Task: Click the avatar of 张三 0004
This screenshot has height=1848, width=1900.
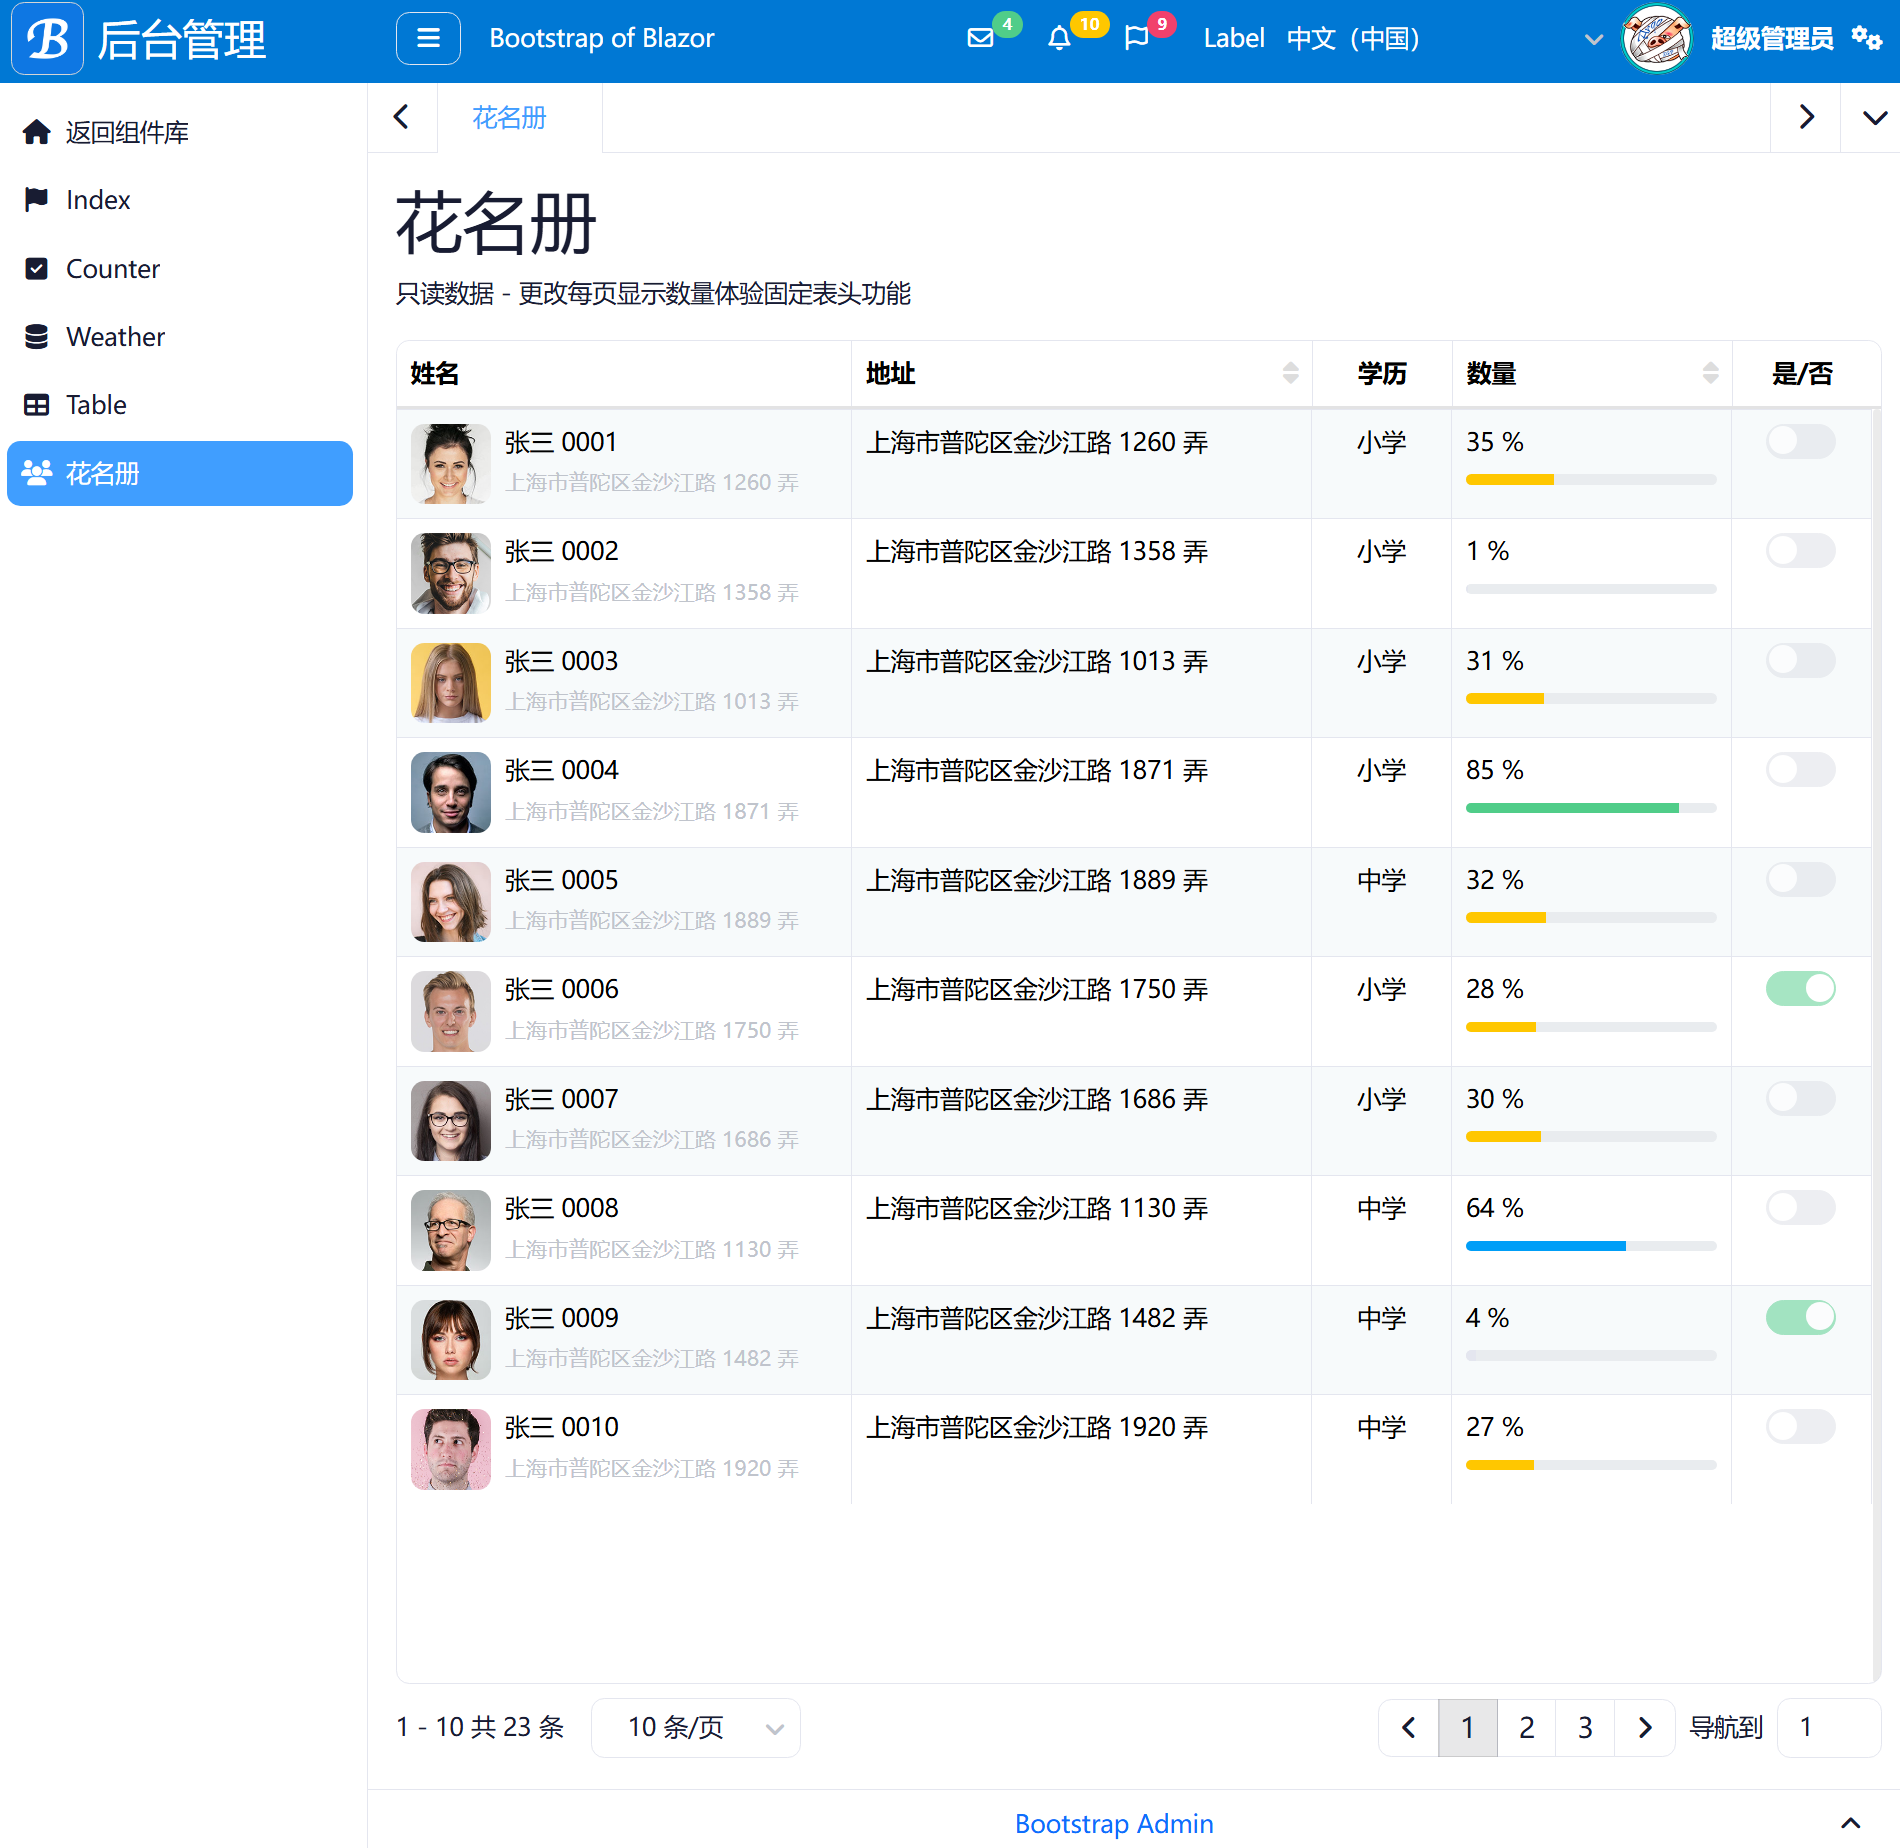Action: point(451,792)
